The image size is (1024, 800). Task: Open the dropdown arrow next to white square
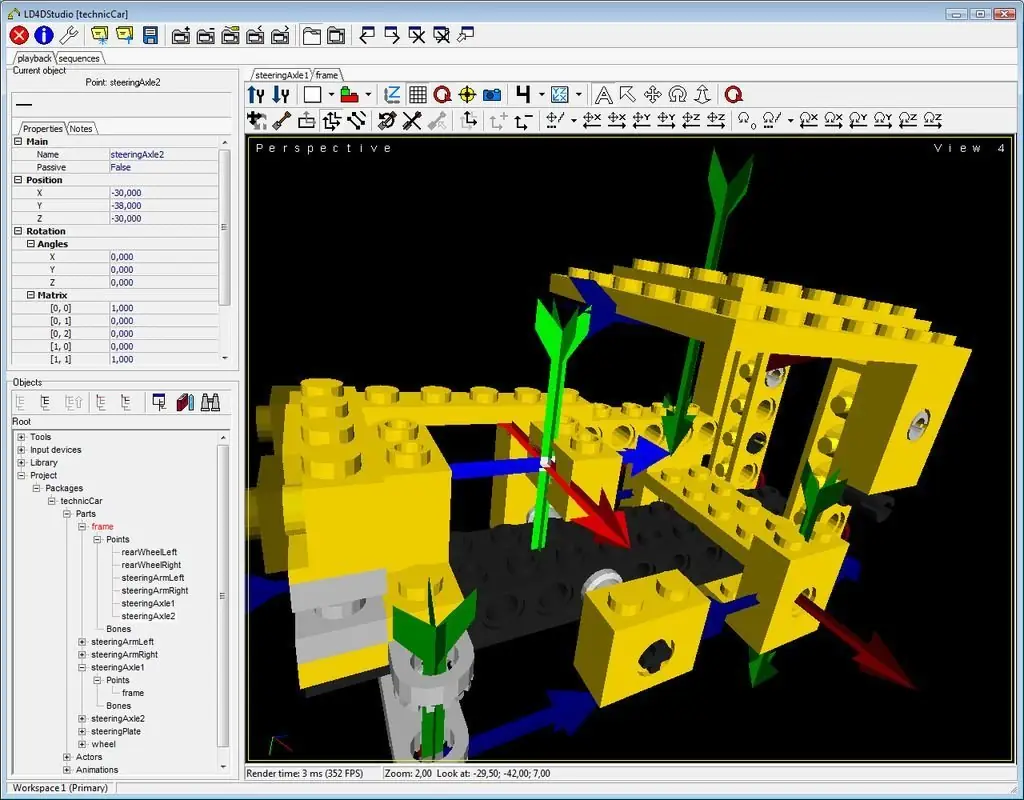[x=331, y=95]
